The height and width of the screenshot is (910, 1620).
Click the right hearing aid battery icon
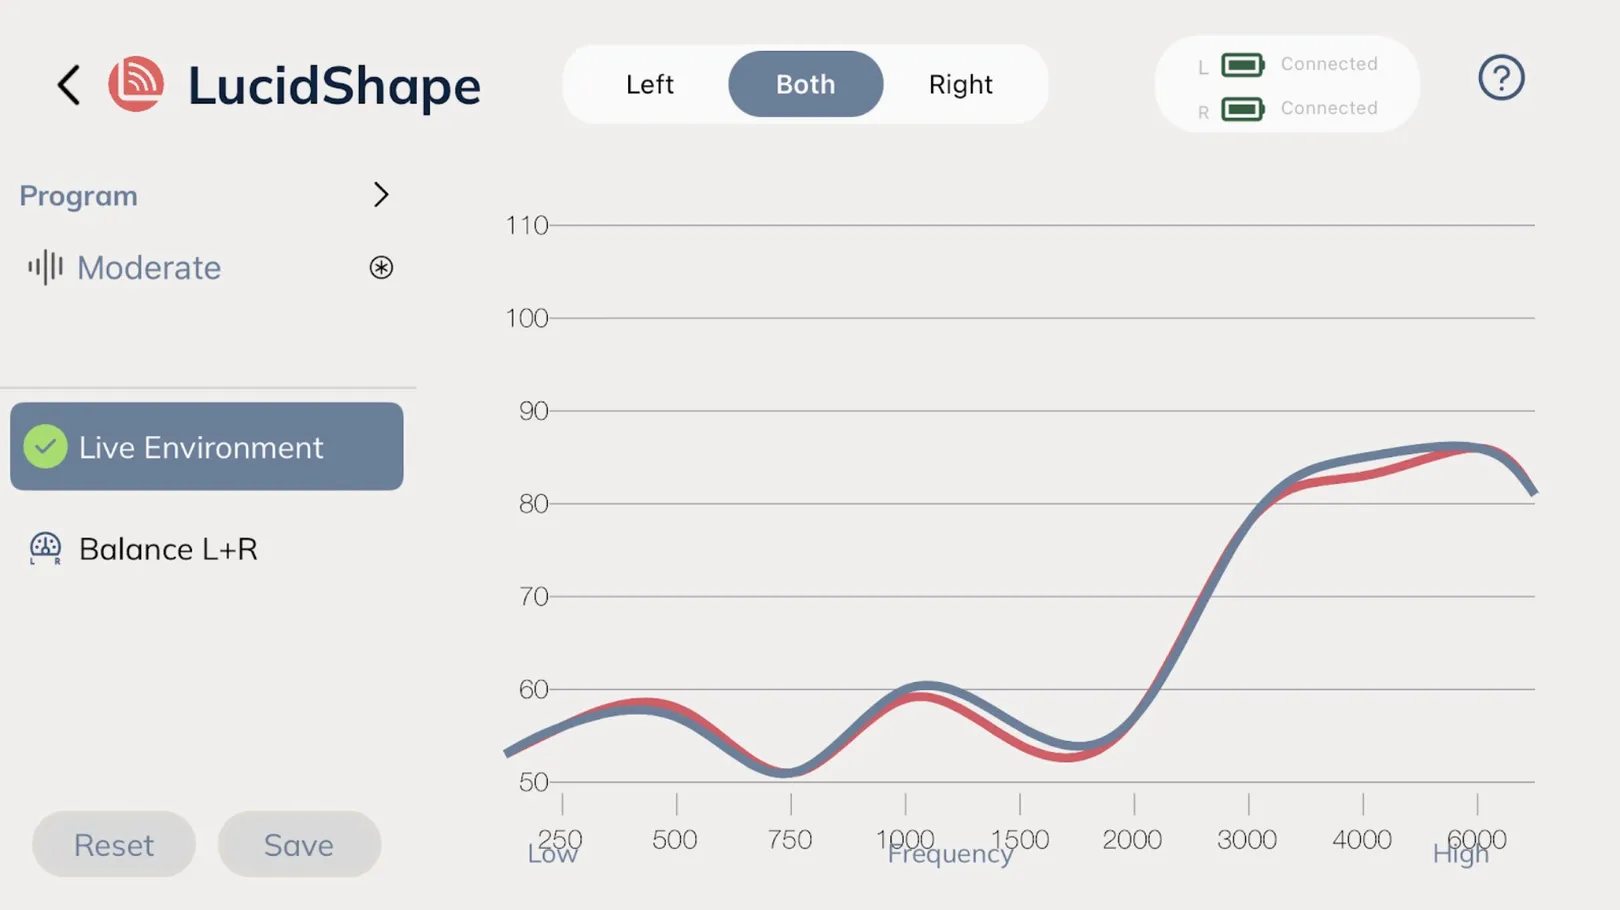tap(1243, 109)
